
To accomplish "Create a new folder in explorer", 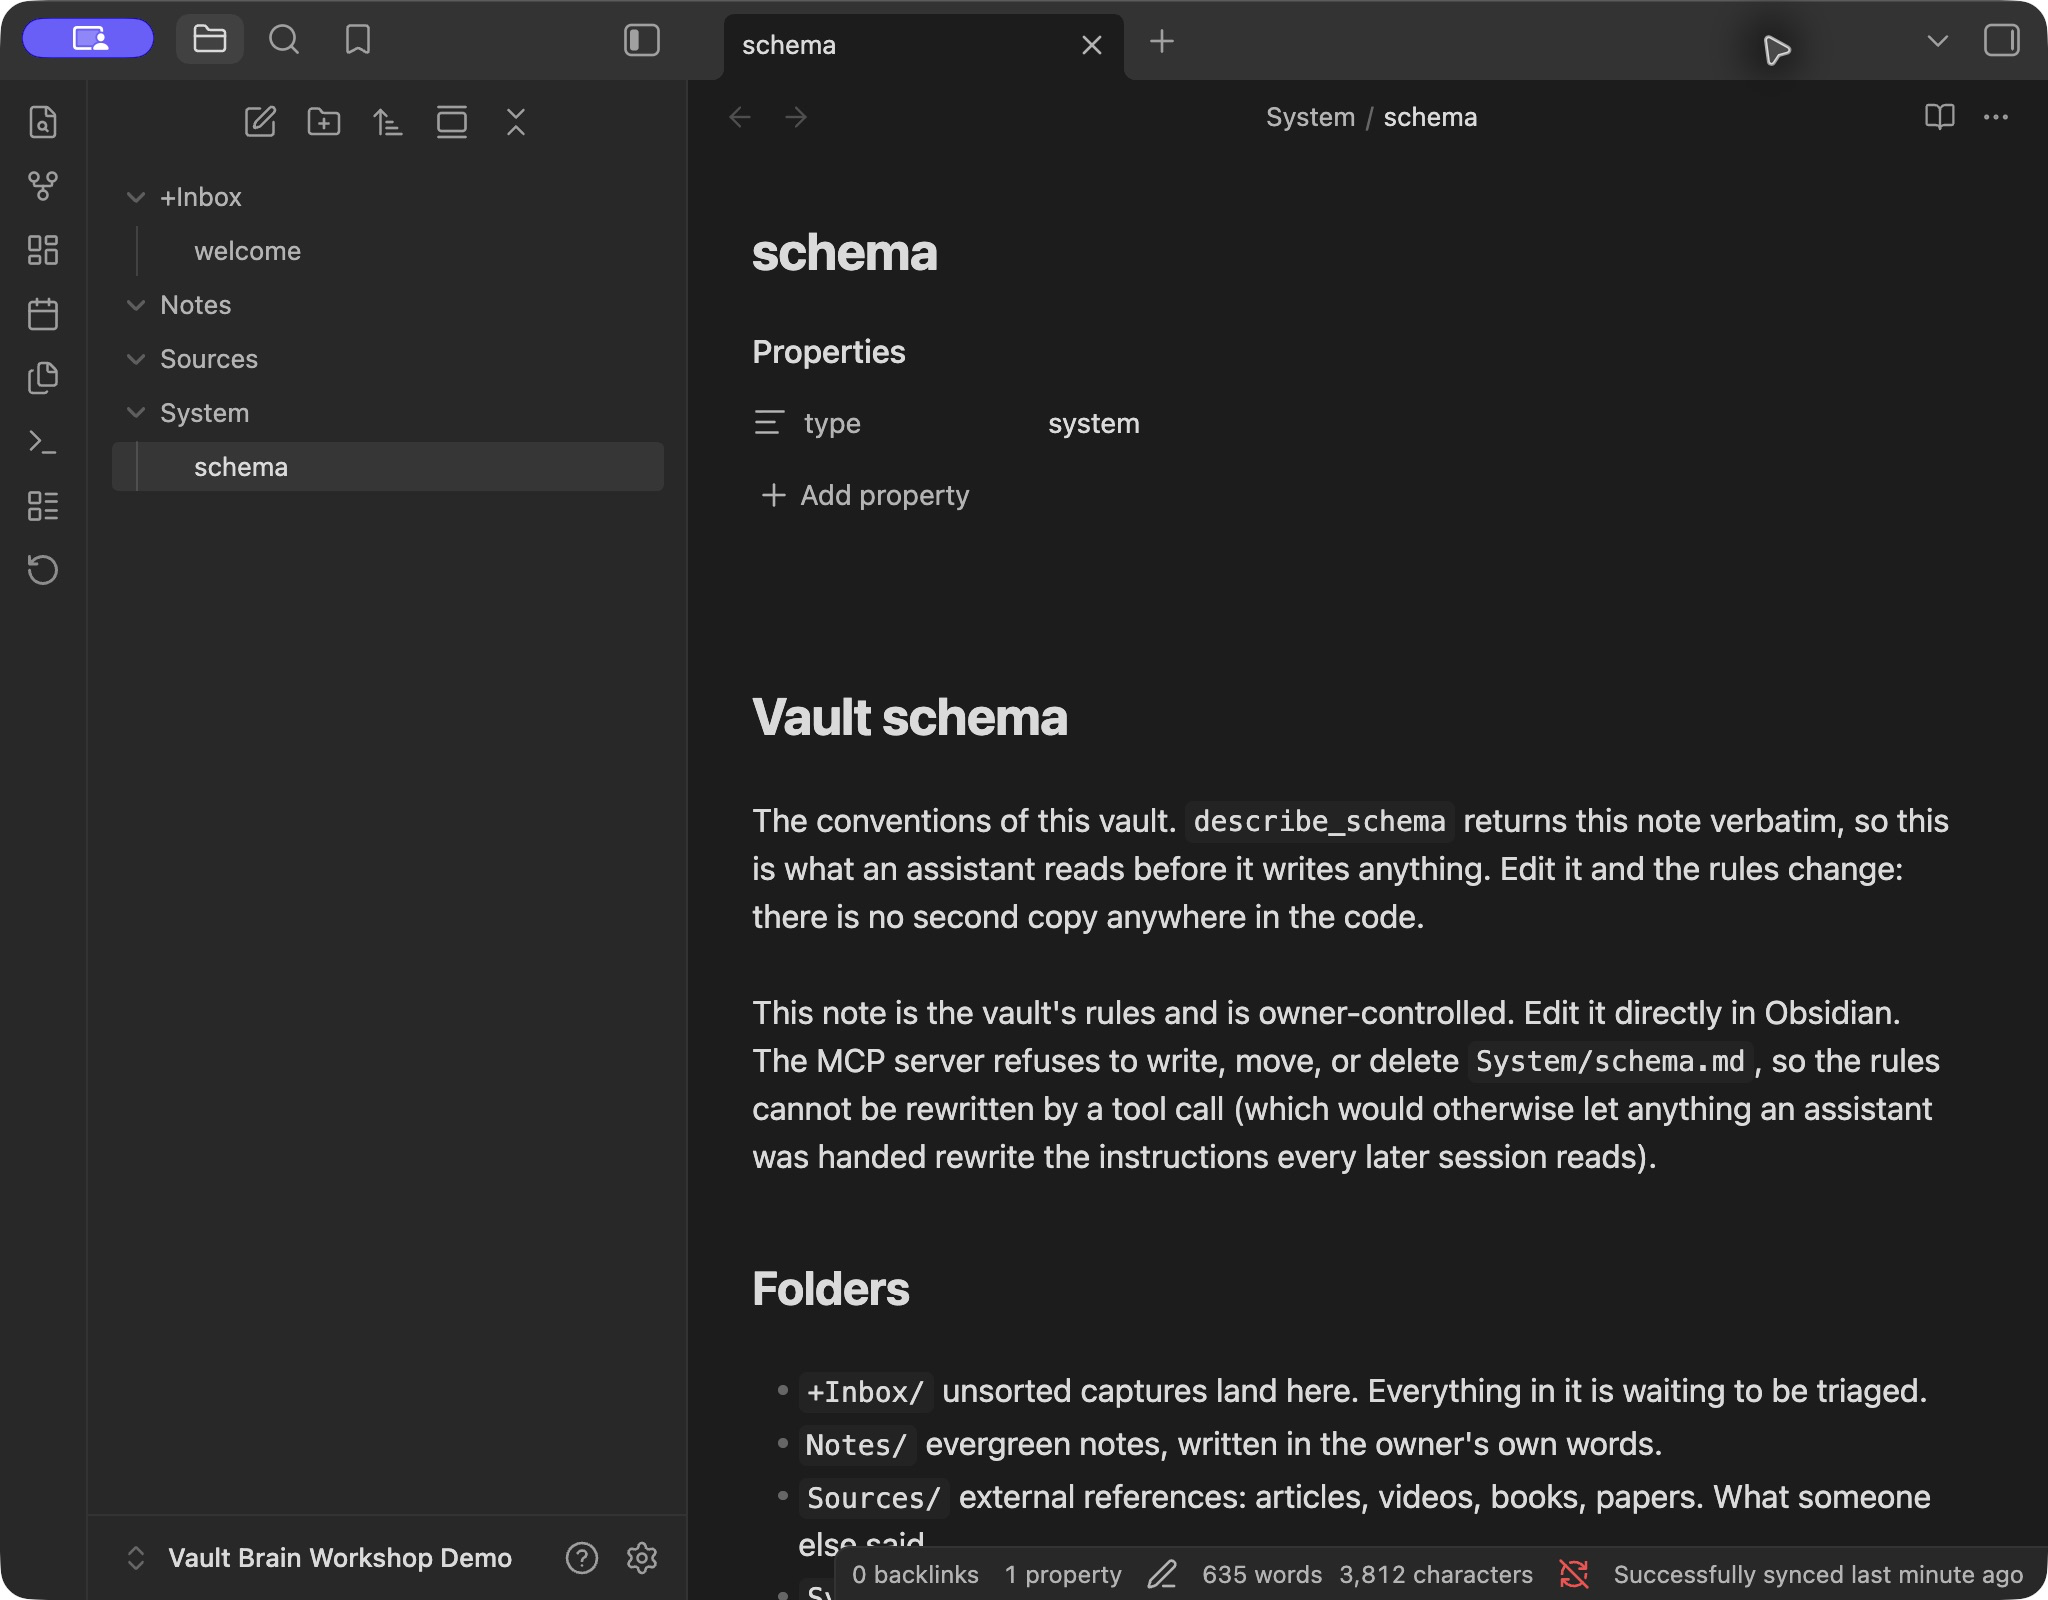I will point(324,122).
